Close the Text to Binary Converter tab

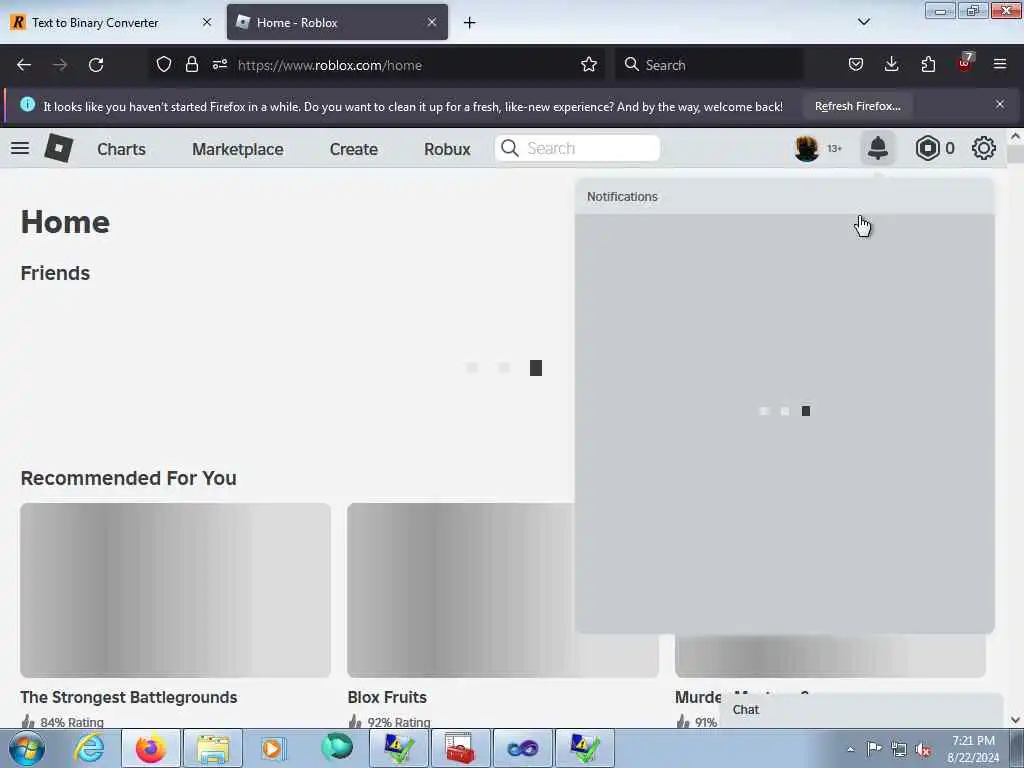point(207,22)
